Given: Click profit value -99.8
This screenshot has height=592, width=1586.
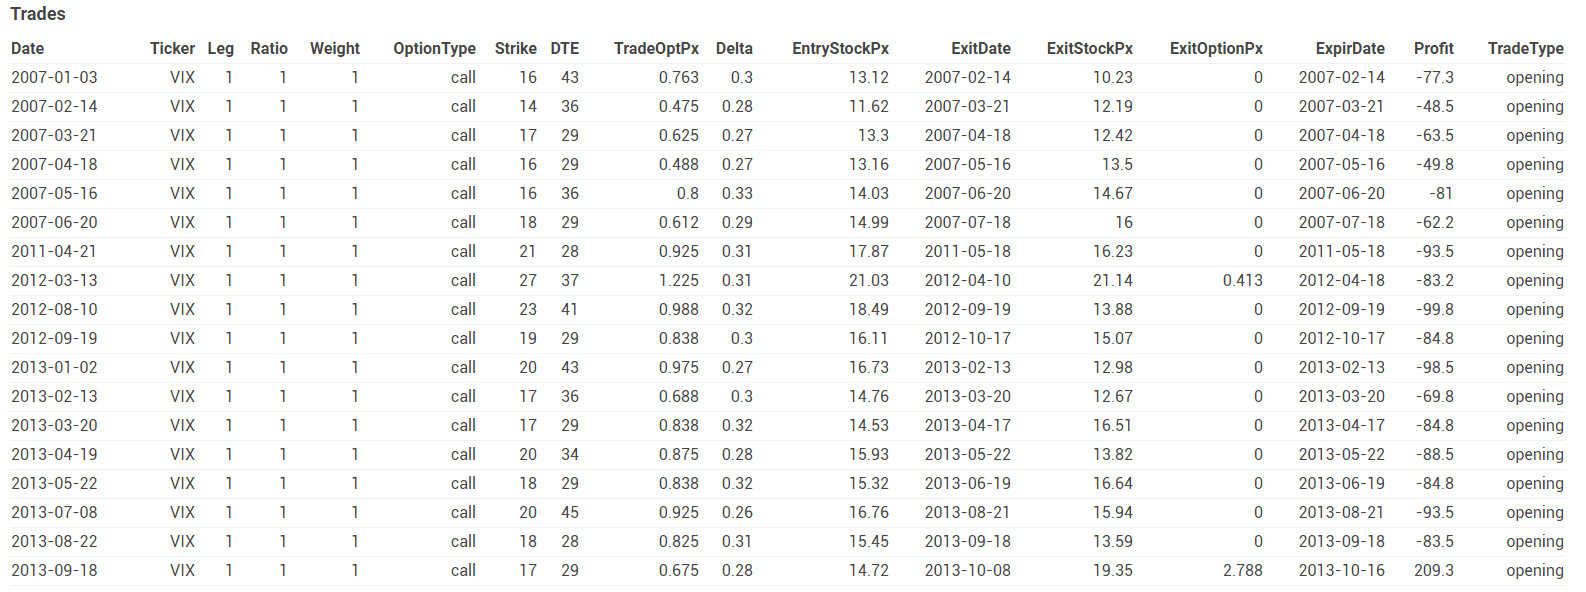Looking at the screenshot, I should pos(1435,309).
